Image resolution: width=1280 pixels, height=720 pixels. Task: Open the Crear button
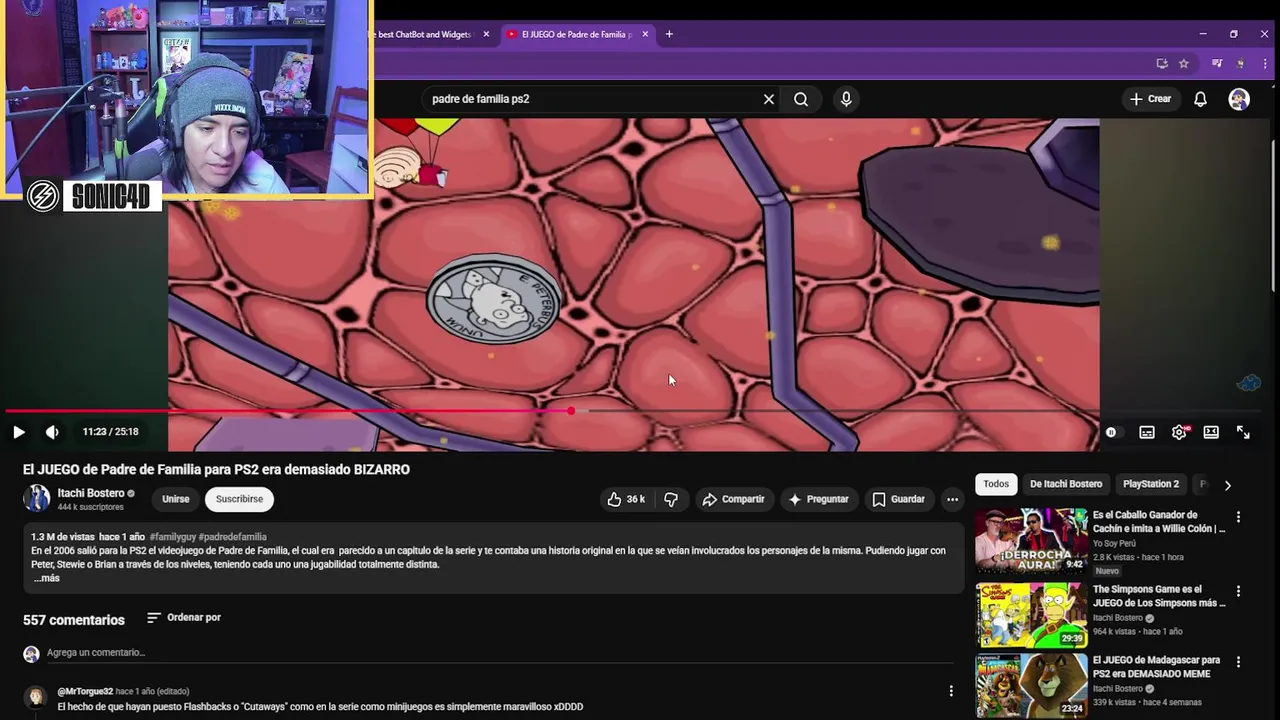click(1150, 99)
